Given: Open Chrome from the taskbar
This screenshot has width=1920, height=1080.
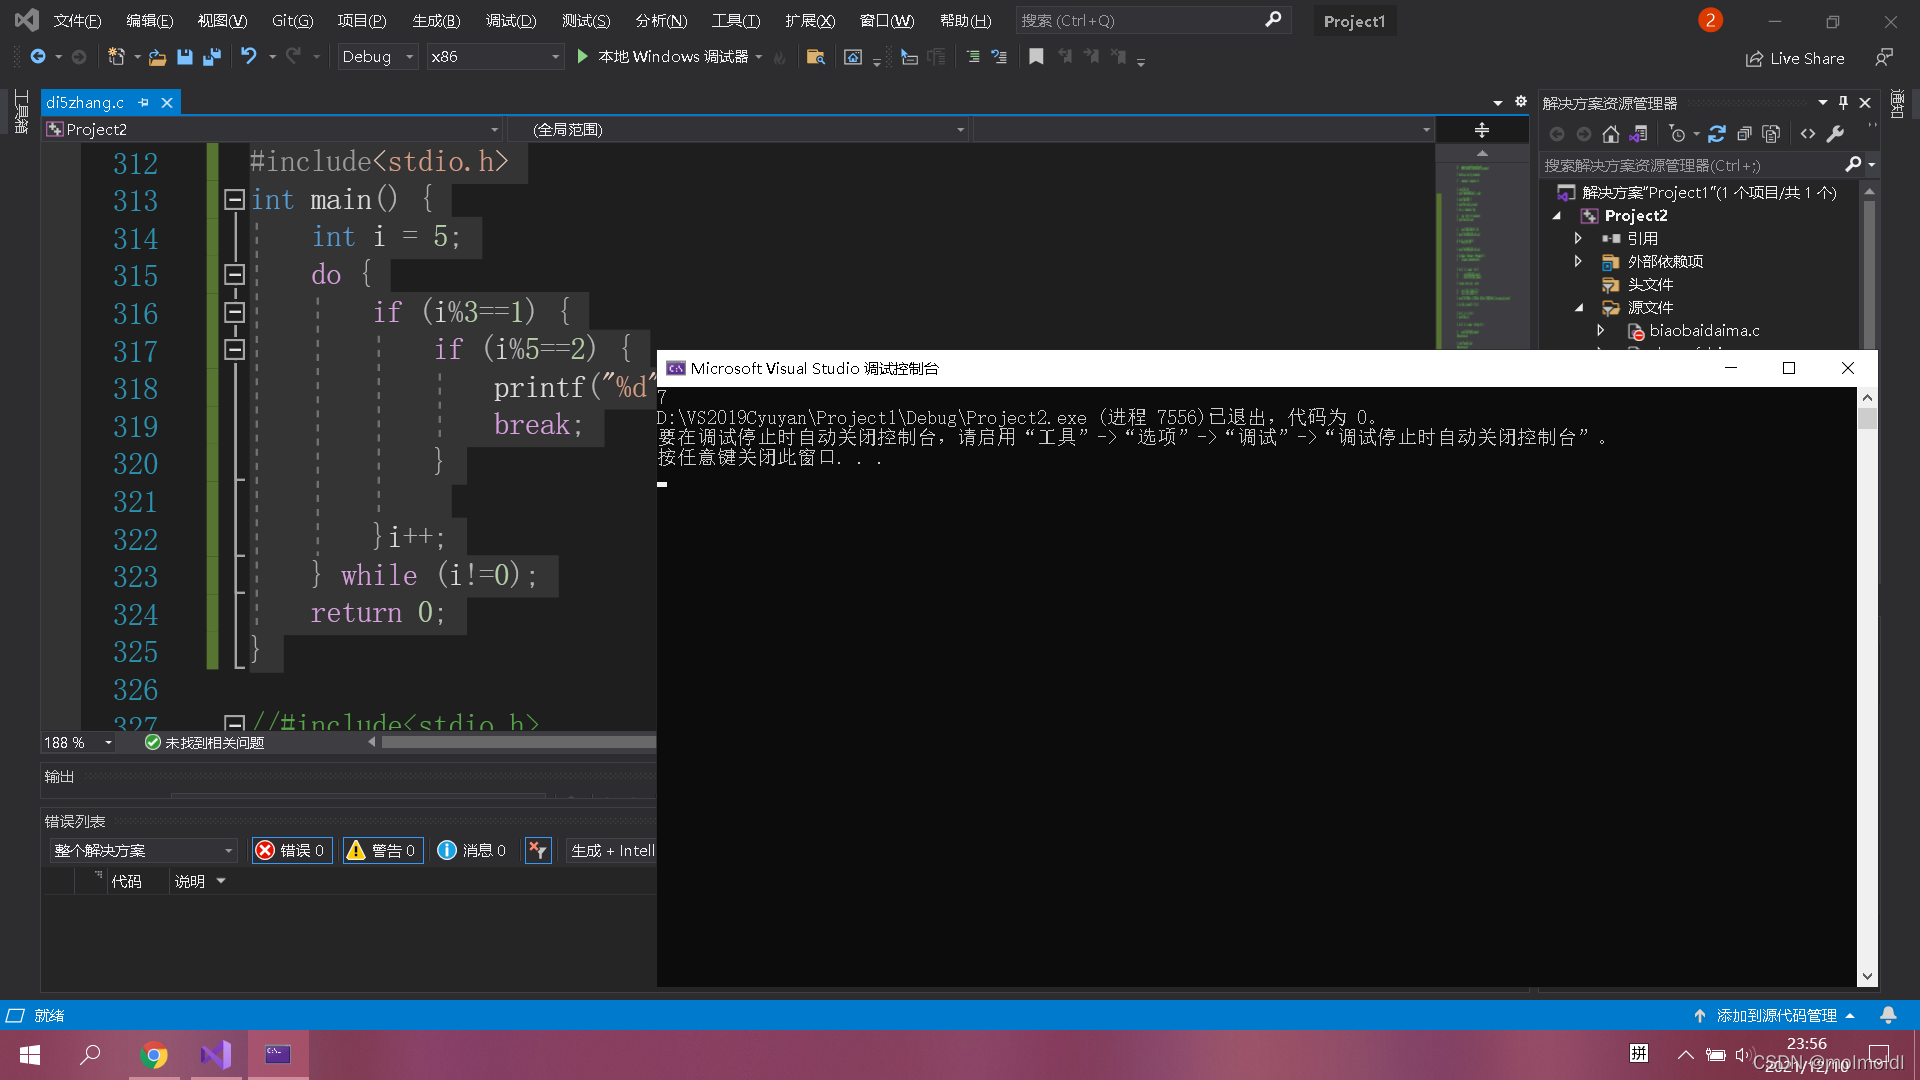Looking at the screenshot, I should 154,1055.
